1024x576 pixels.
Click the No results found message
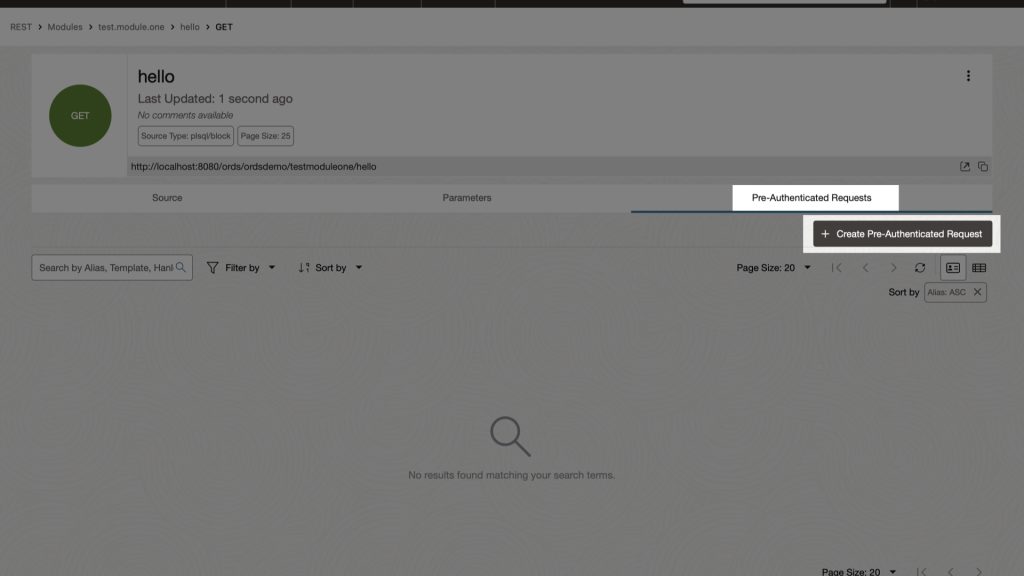[511, 475]
